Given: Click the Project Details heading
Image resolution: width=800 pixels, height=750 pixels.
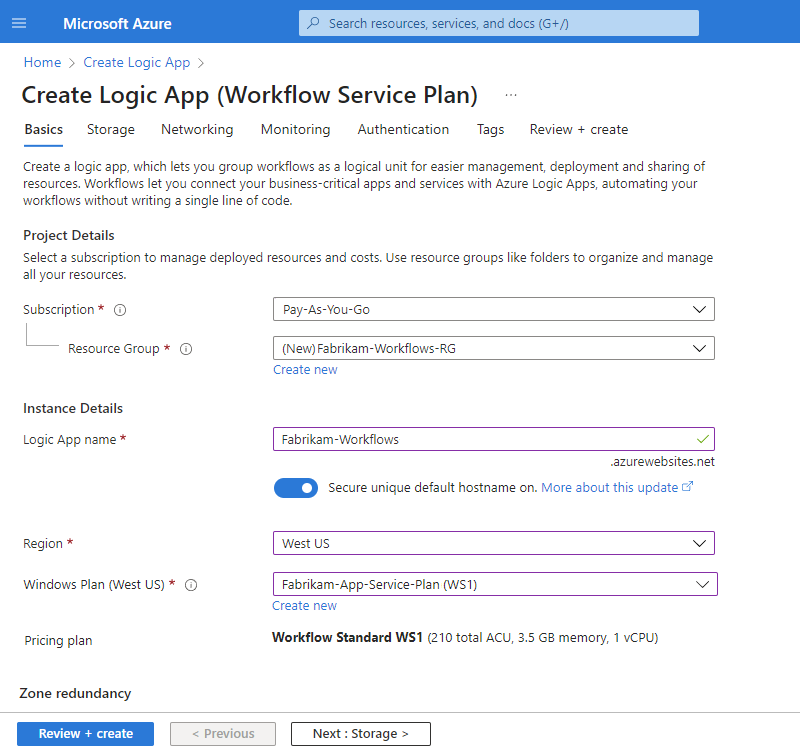Looking at the screenshot, I should click(x=68, y=235).
